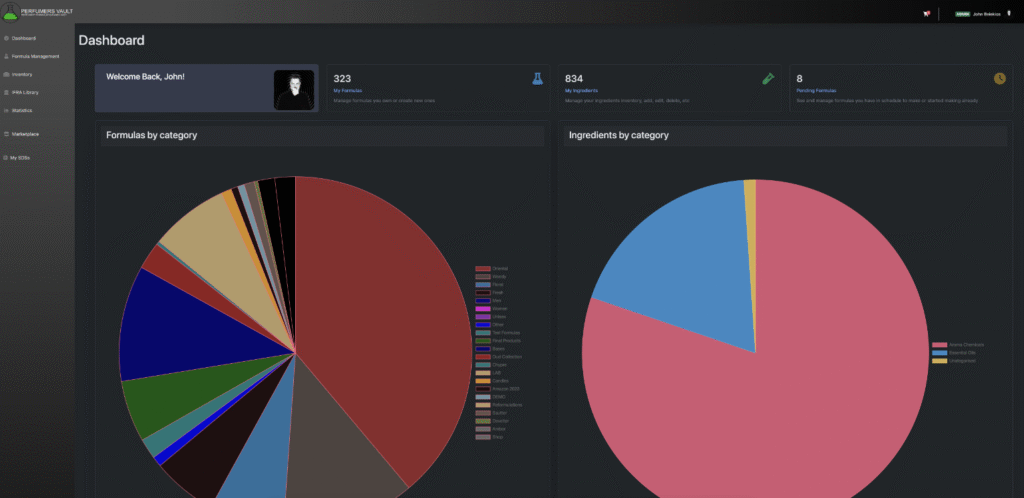Click the Amber legend color swatch
The image size is (1024, 498).
click(x=483, y=429)
